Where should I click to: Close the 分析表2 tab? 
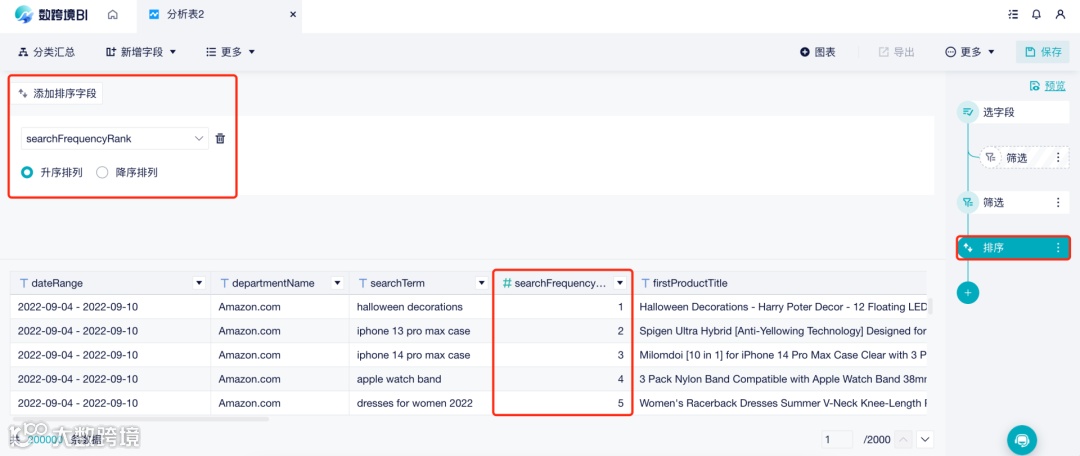pos(293,14)
